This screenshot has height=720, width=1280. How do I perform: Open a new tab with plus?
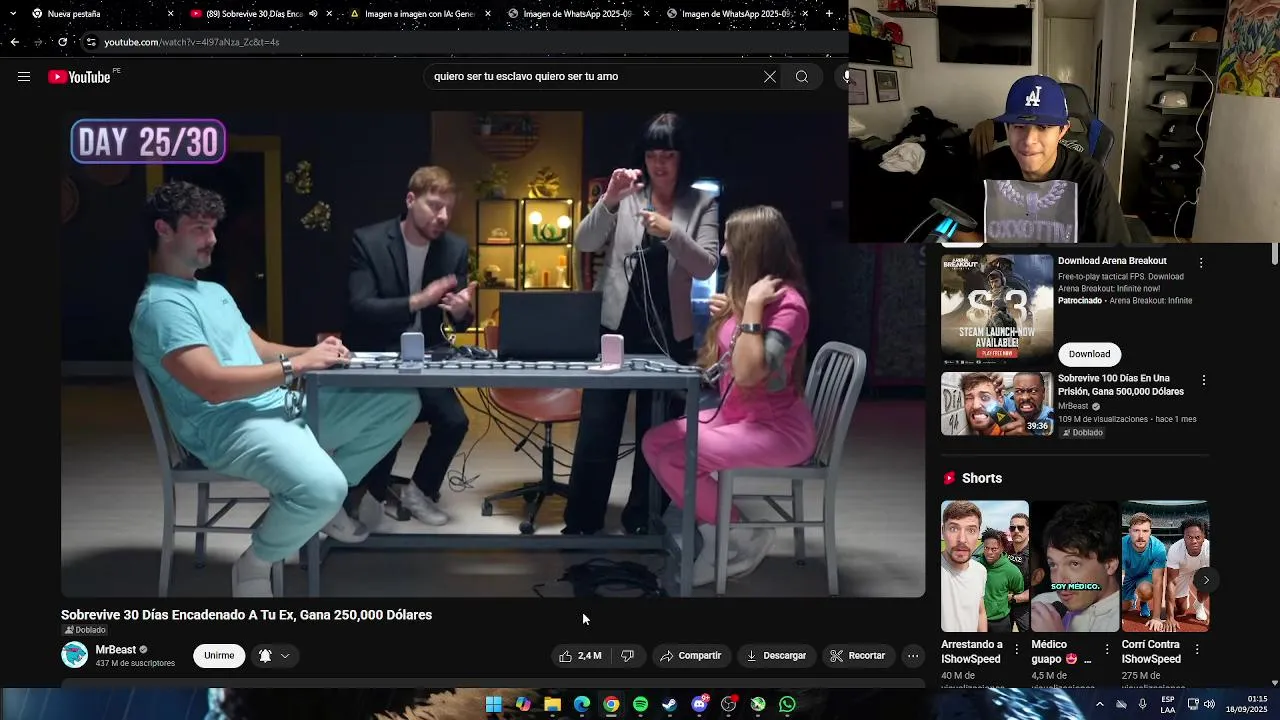click(x=829, y=14)
